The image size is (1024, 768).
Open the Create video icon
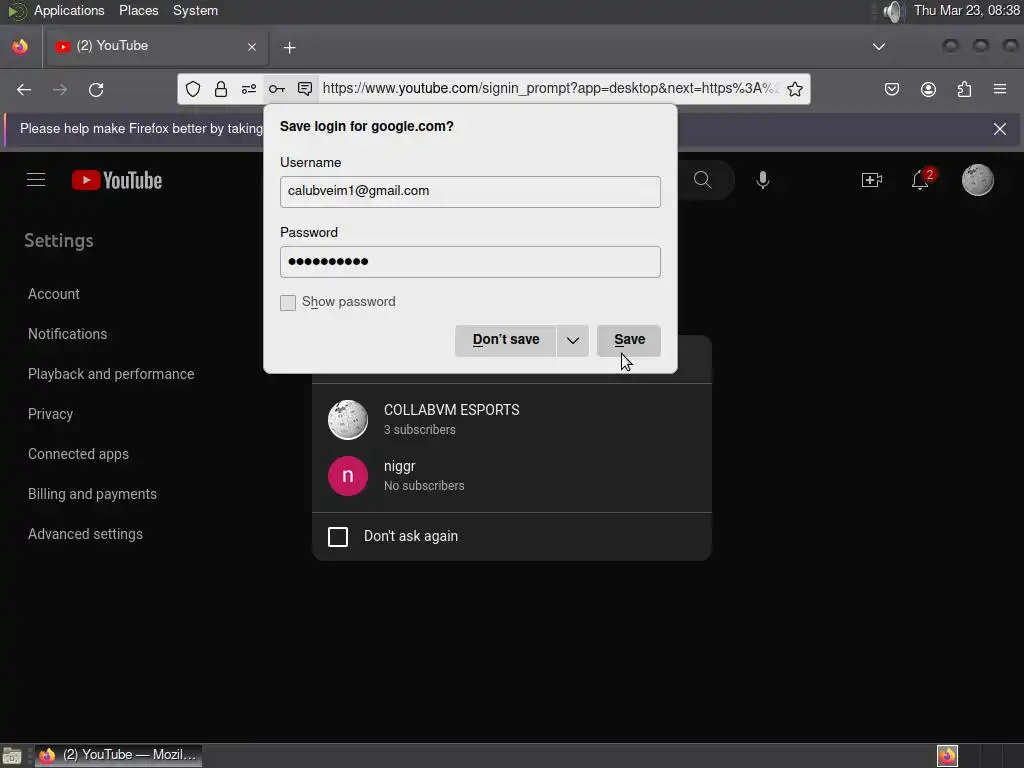click(x=872, y=180)
